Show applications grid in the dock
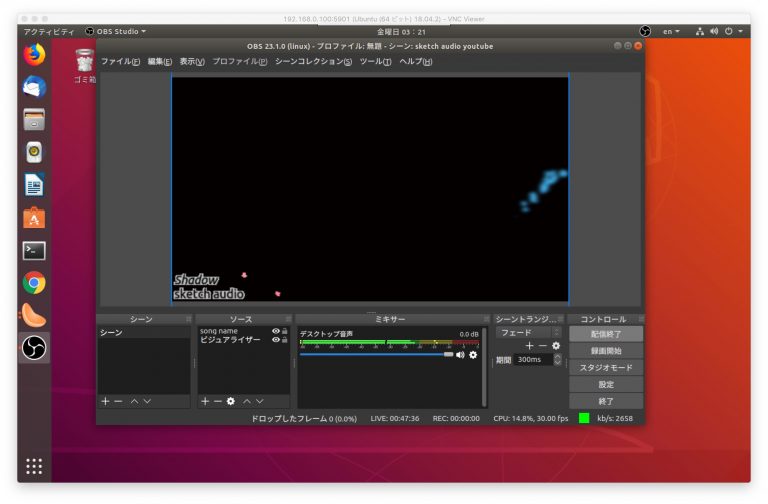This screenshot has height=504, width=768. (x=34, y=466)
